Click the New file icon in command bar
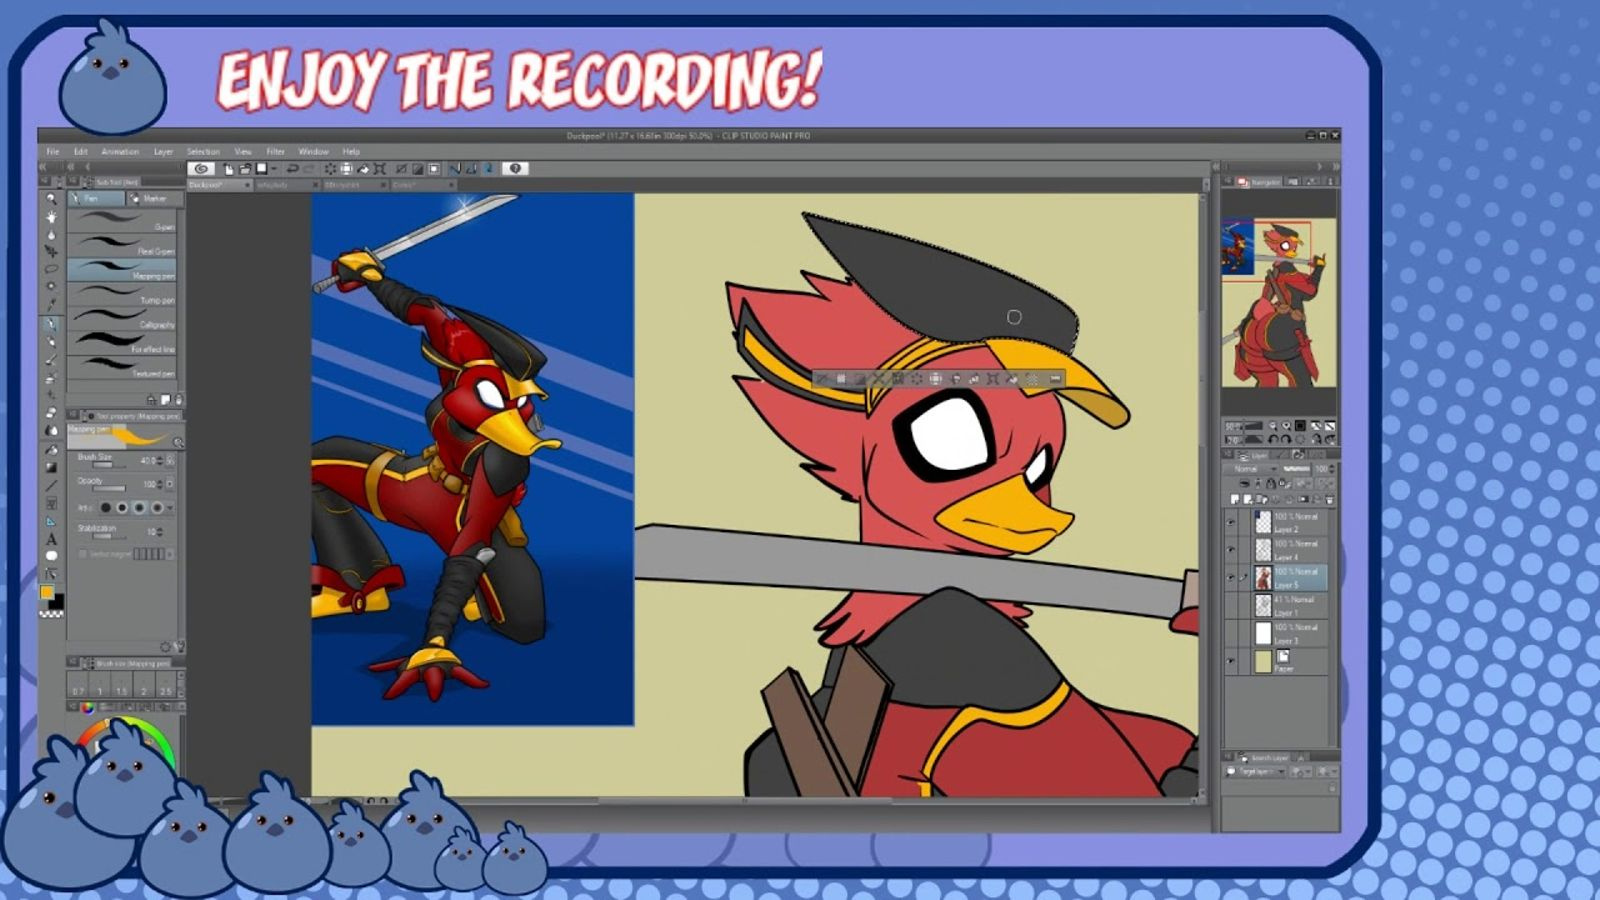This screenshot has height=900, width=1600. tap(229, 169)
